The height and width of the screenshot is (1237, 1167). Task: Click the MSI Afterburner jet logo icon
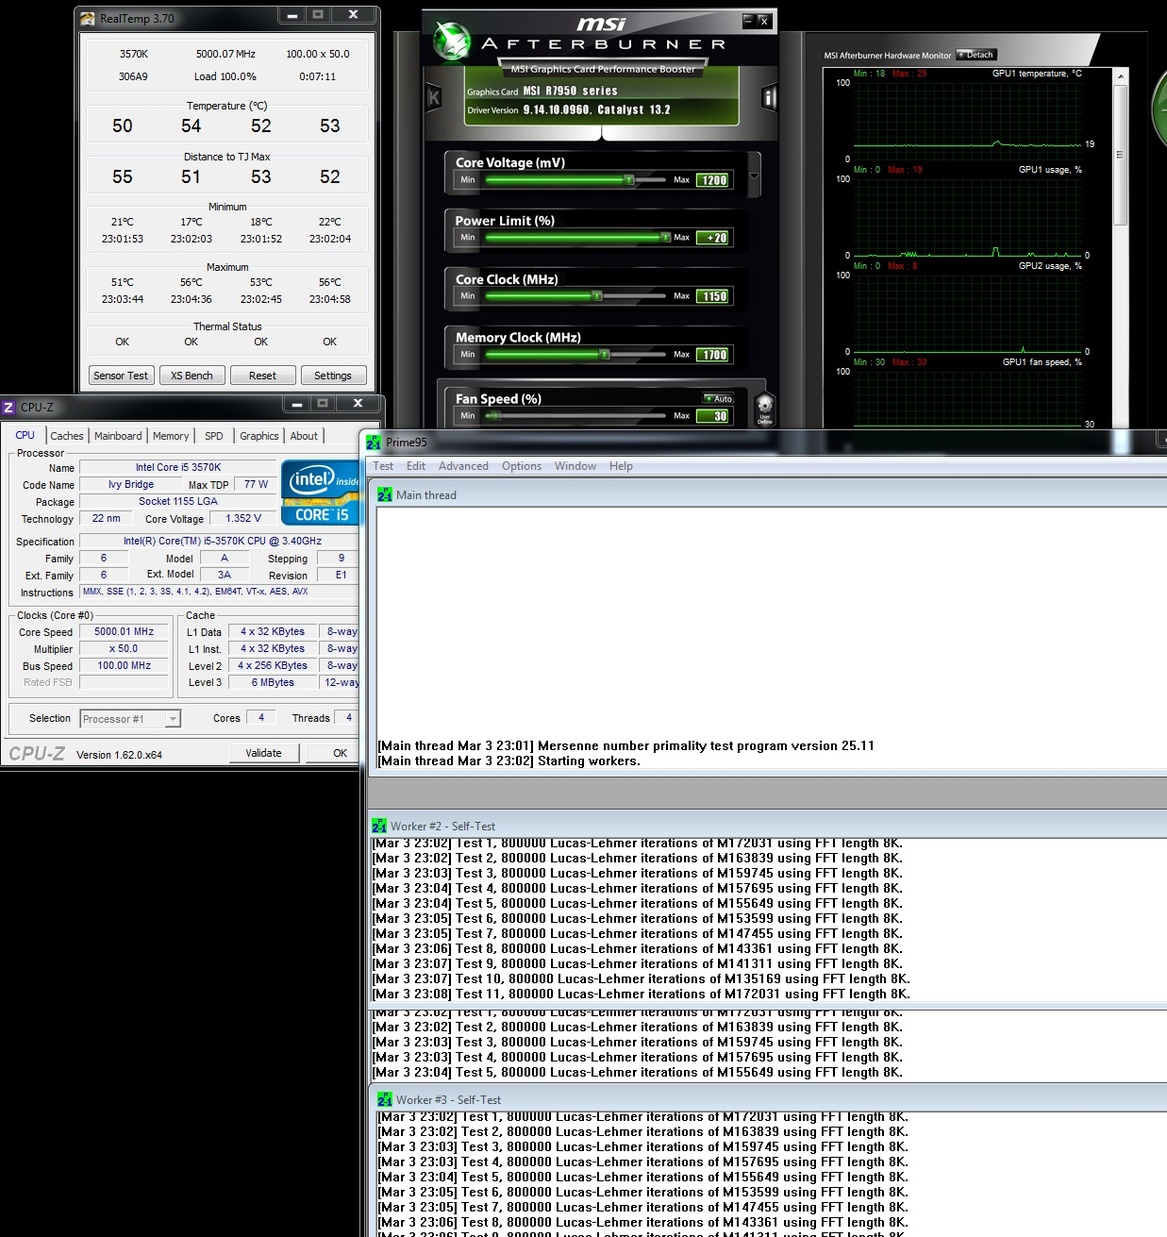click(452, 41)
